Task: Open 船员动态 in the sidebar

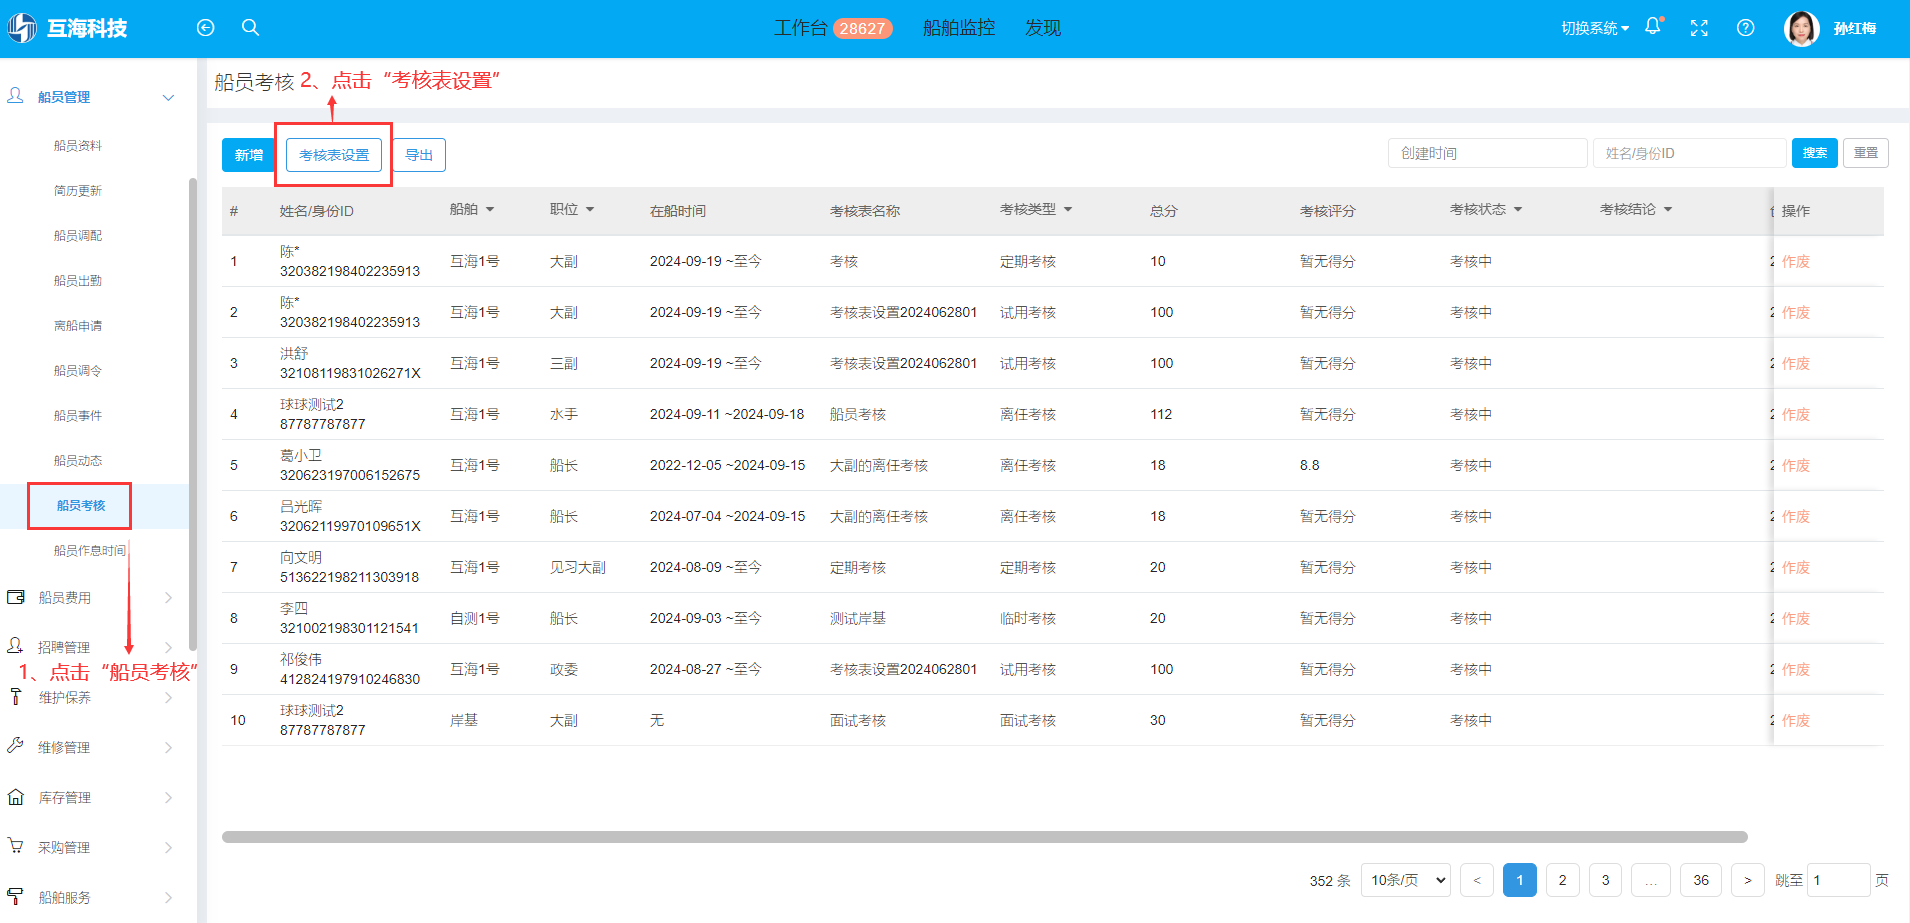Action: point(78,461)
